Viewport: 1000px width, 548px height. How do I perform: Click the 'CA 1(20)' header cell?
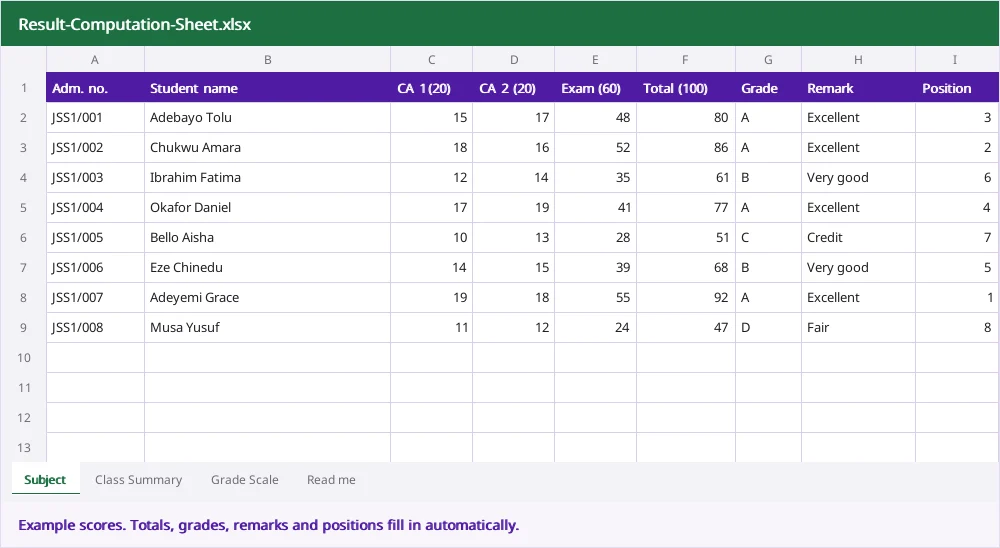click(x=431, y=87)
